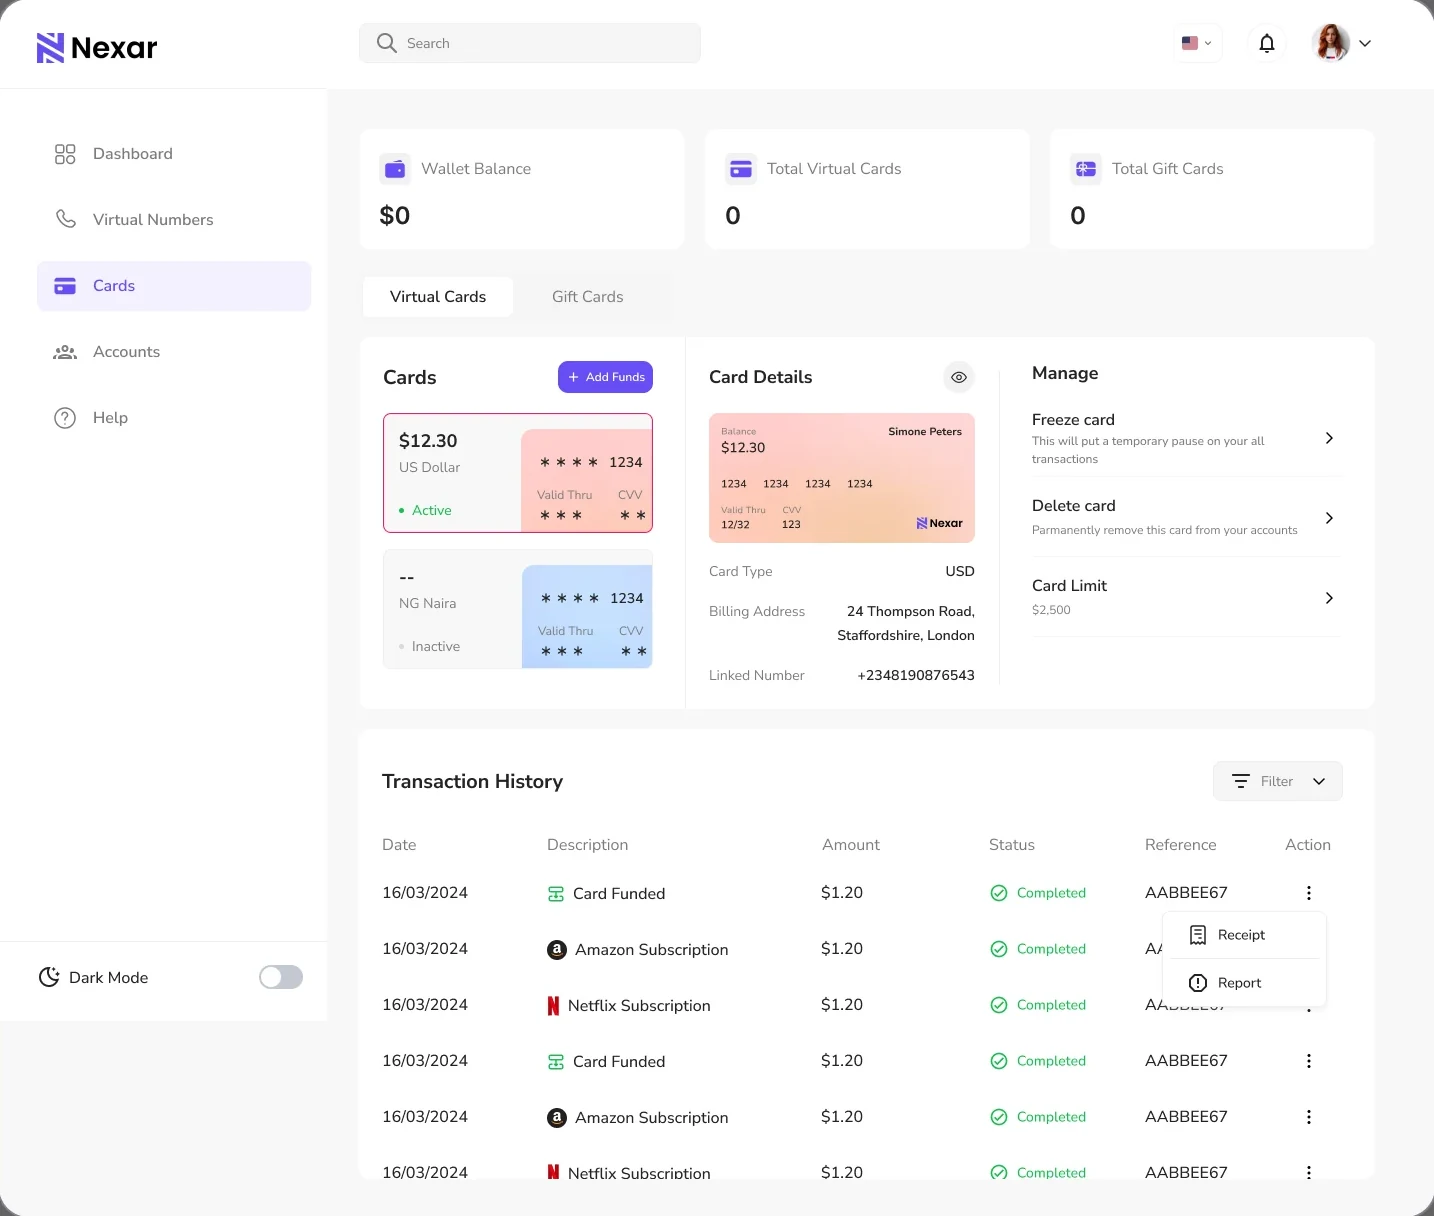1434x1216 pixels.
Task: Show or hide card details with eye icon
Action: coord(959,377)
